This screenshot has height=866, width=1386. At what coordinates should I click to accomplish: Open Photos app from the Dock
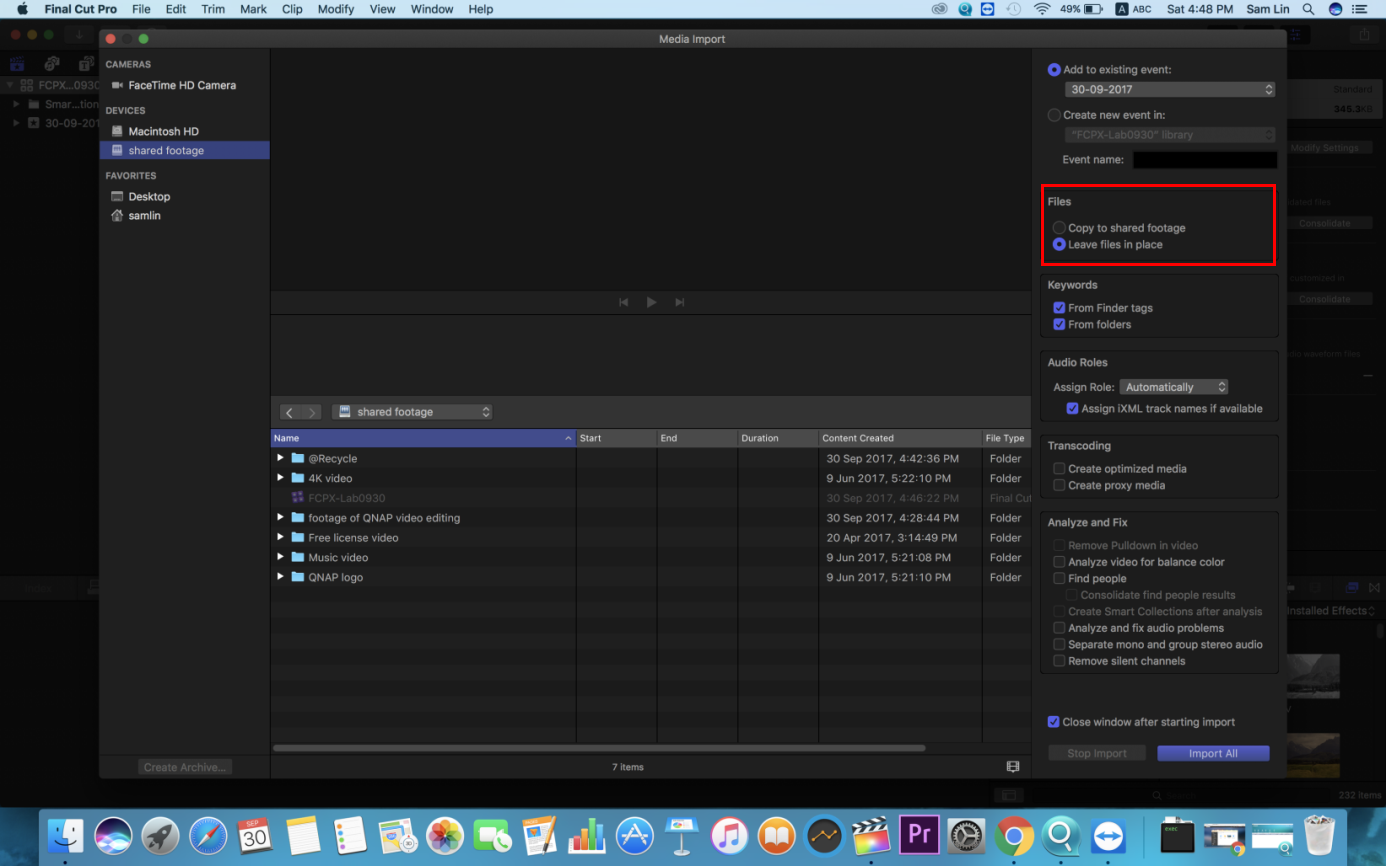click(444, 835)
